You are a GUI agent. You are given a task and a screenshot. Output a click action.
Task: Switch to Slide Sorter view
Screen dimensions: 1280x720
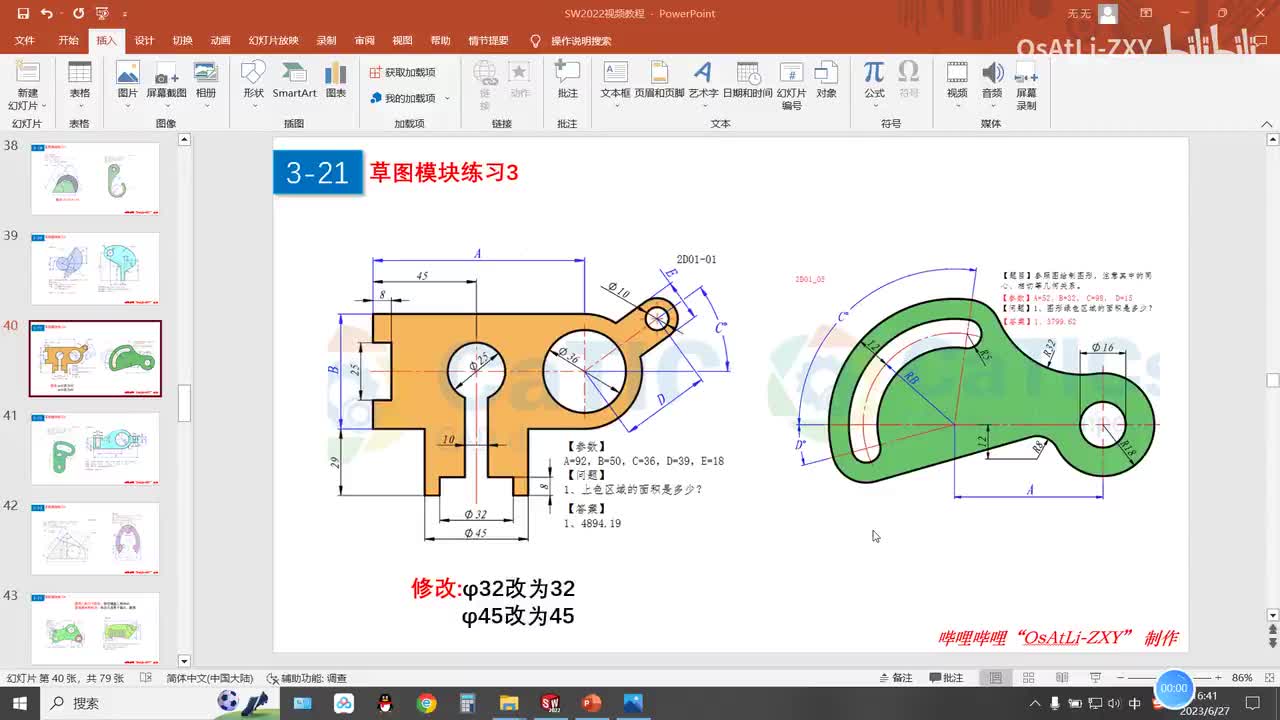point(1028,678)
